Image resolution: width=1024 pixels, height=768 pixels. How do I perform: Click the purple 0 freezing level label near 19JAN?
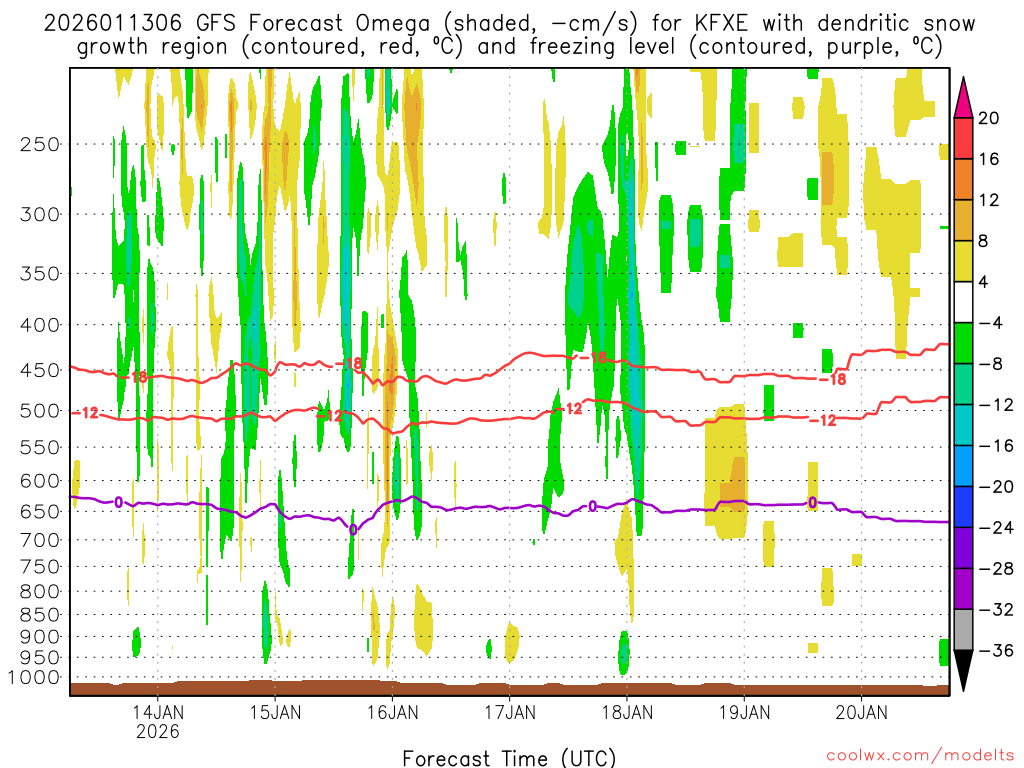(x=812, y=502)
